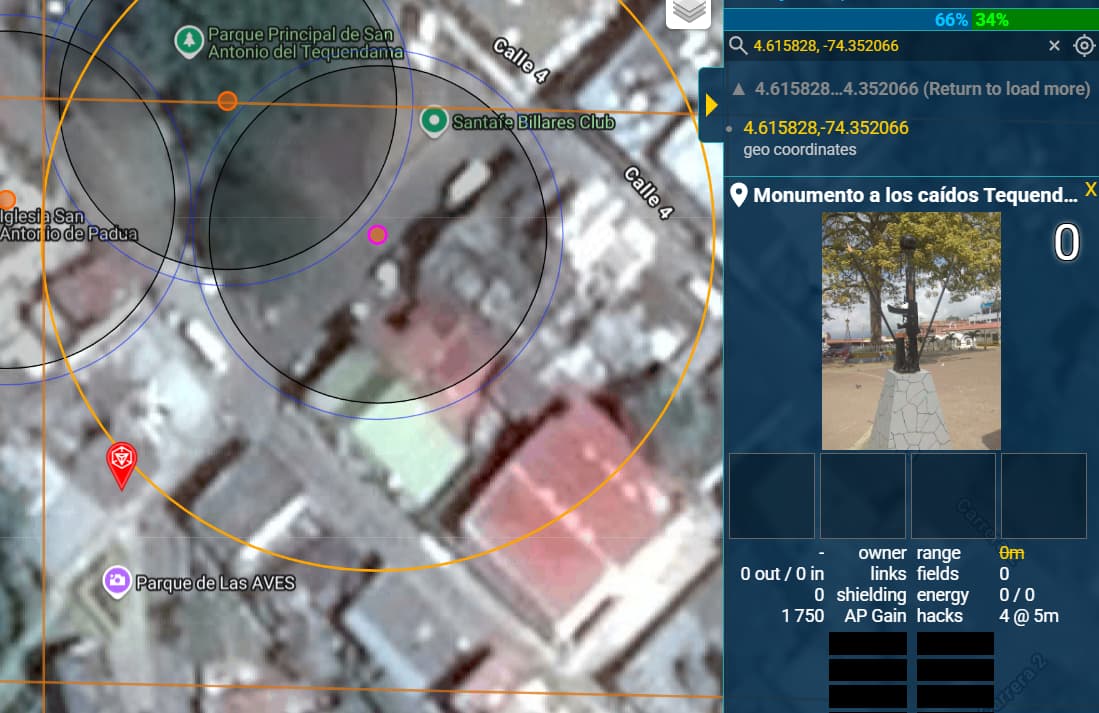This screenshot has width=1099, height=713.
Task: Enlarge the monument portal photo
Action: pyautogui.click(x=911, y=331)
